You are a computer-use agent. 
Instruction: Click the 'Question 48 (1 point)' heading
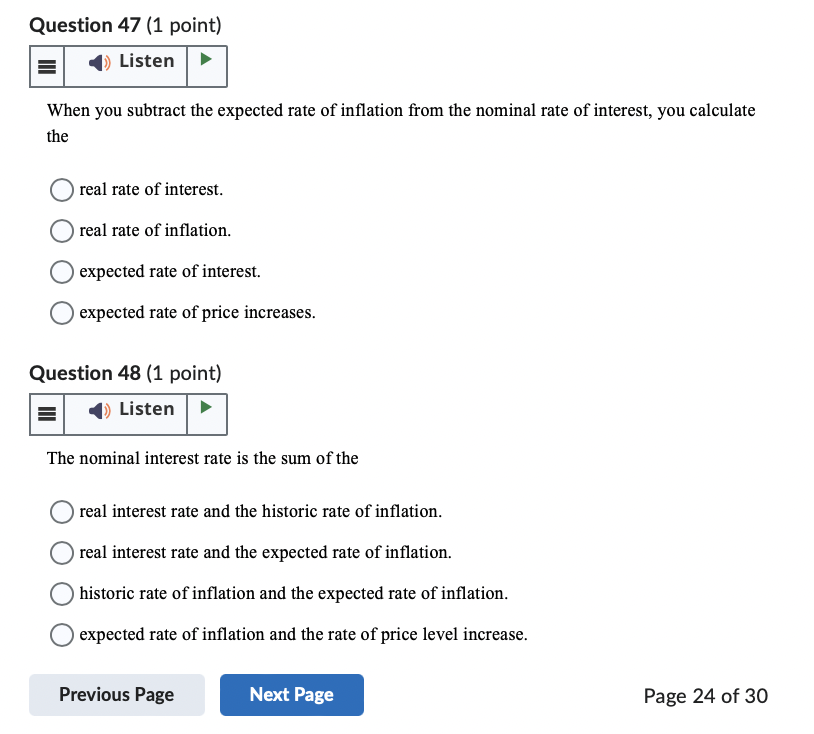(124, 373)
